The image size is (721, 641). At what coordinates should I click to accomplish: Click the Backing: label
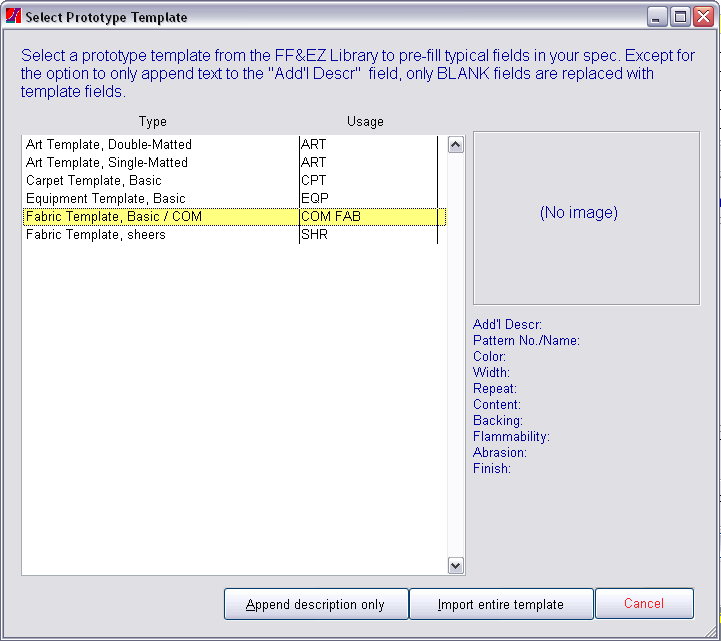click(498, 420)
